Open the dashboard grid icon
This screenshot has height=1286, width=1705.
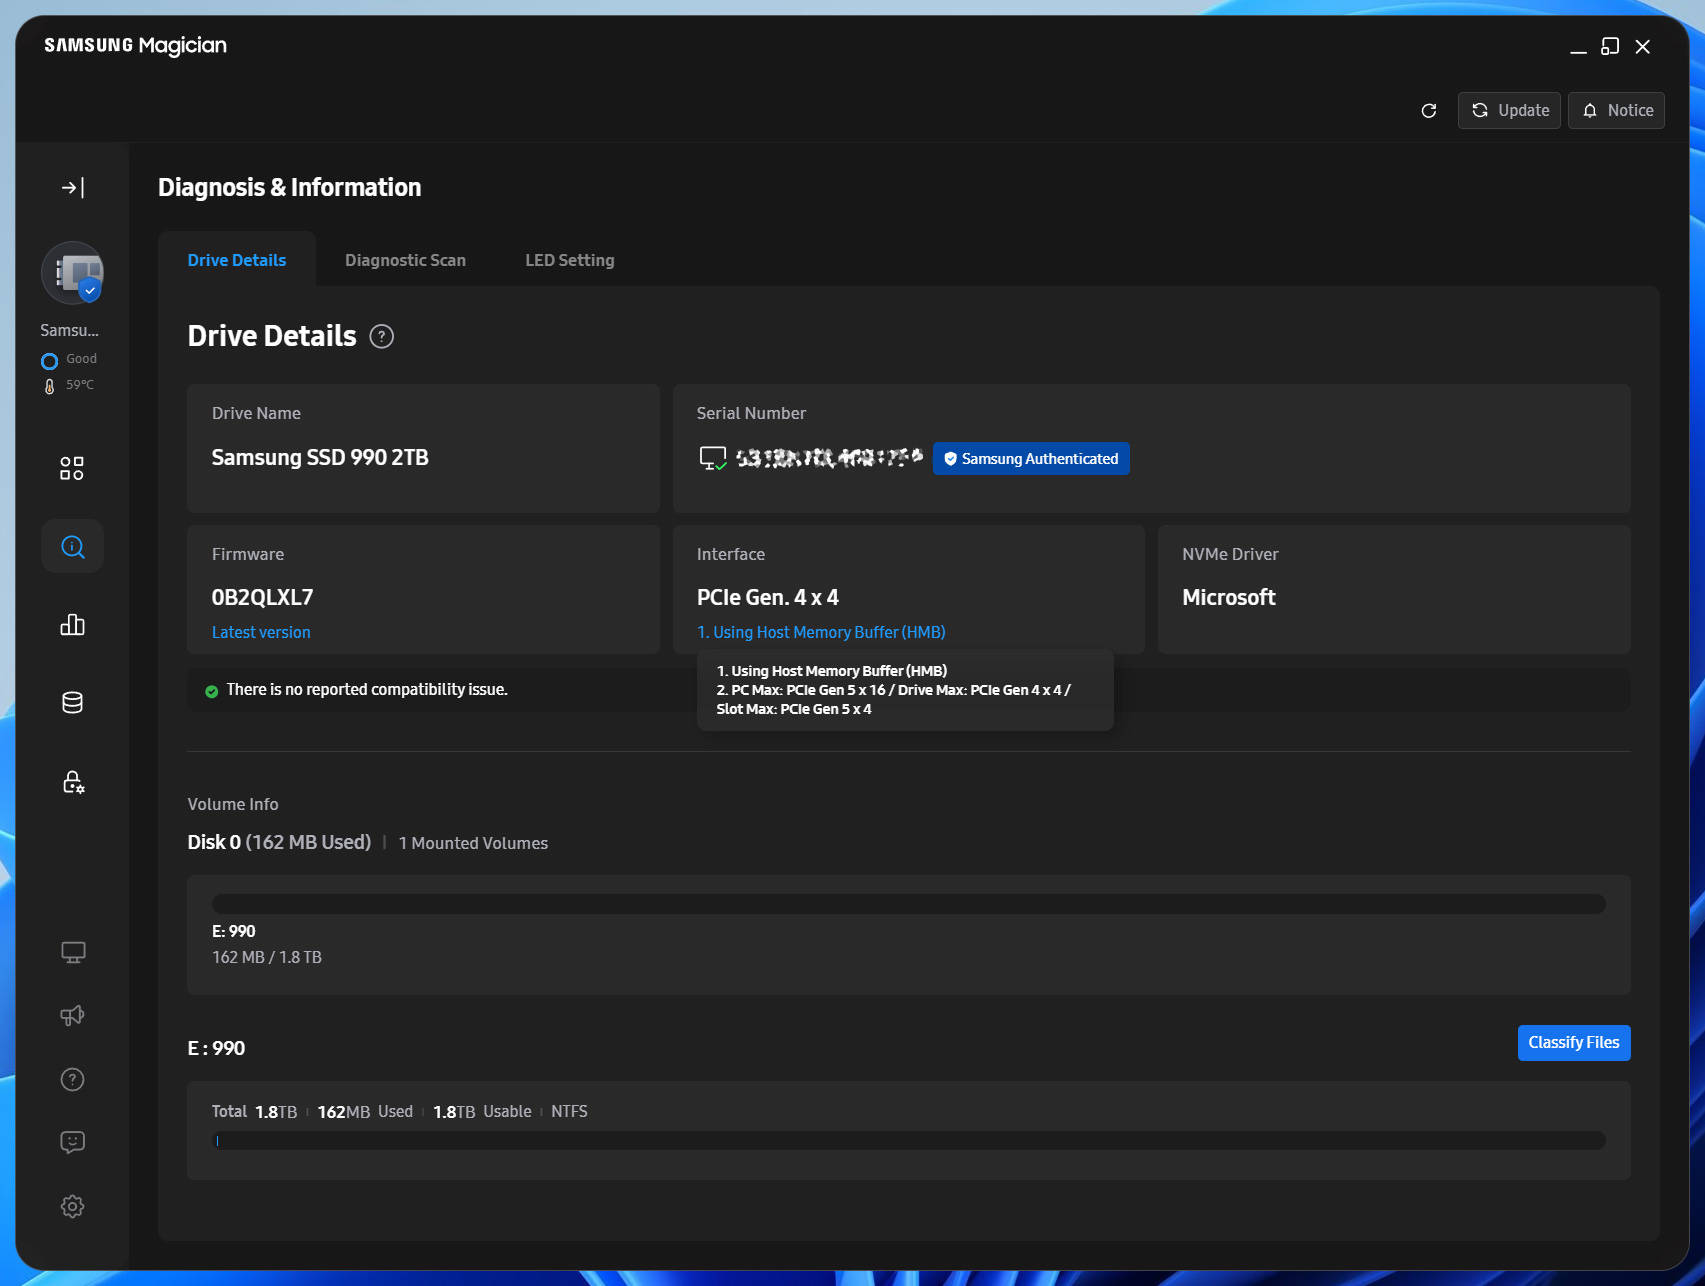pos(72,468)
